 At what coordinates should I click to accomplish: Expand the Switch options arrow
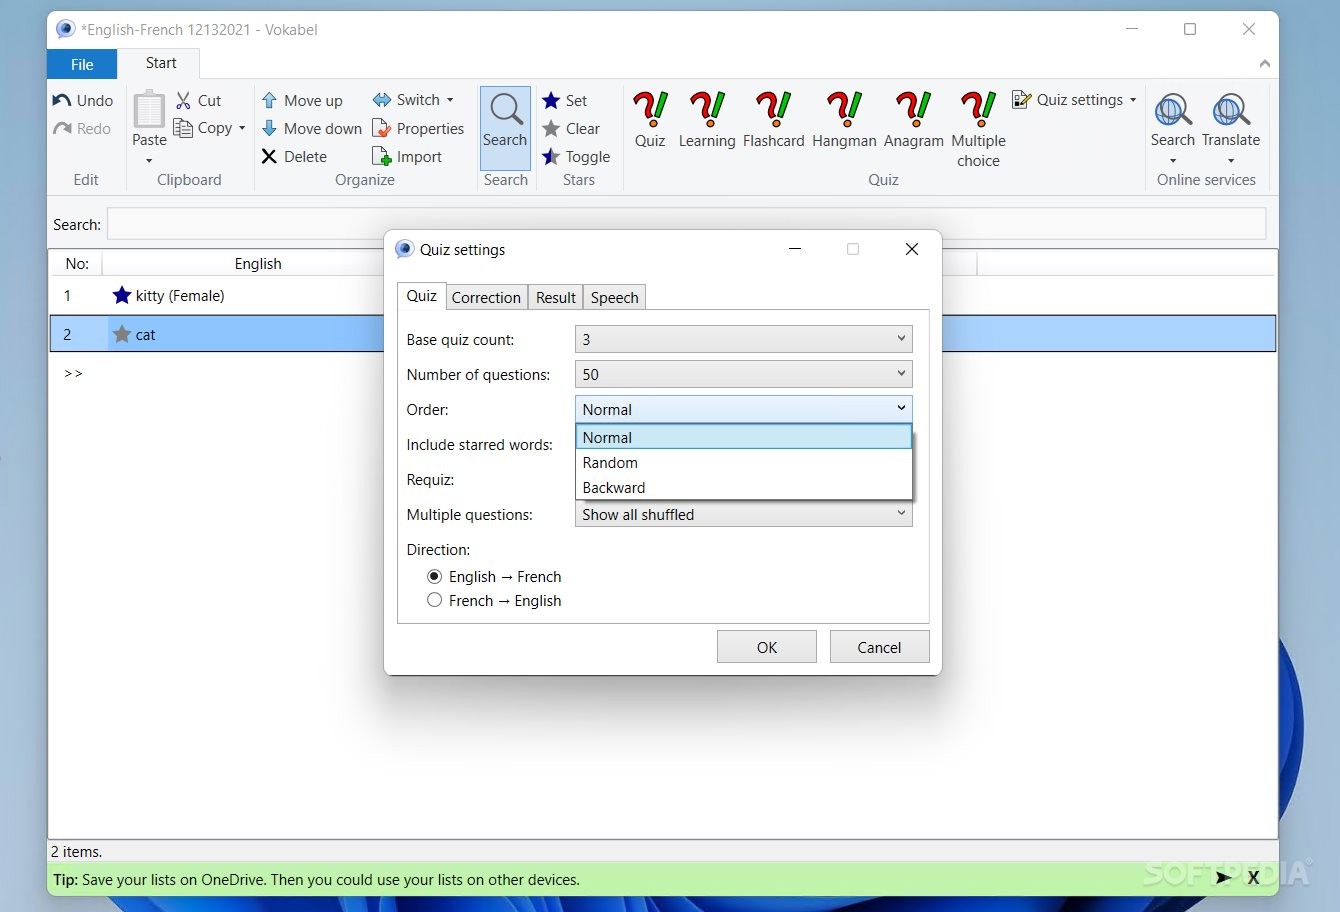(x=450, y=100)
